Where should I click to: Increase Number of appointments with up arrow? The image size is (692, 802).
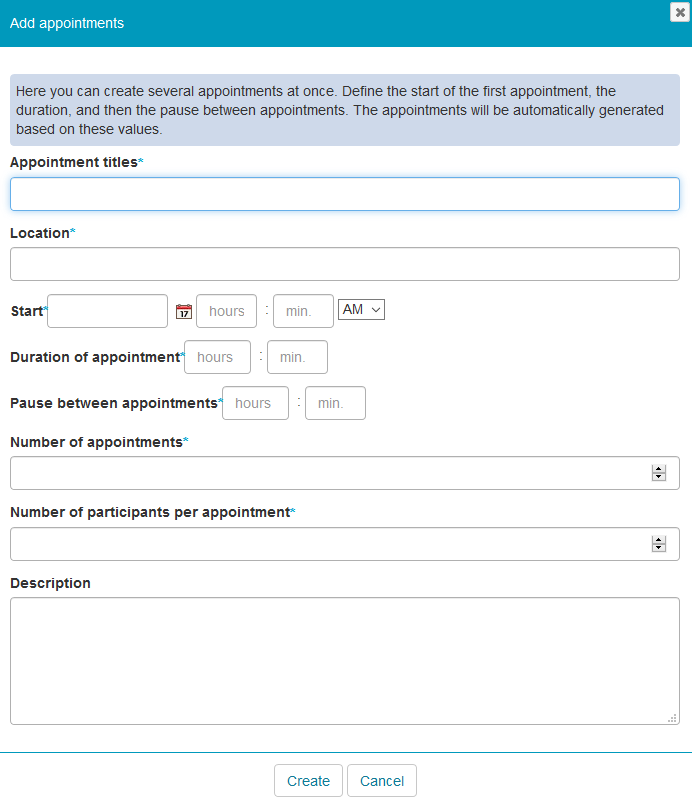658,469
